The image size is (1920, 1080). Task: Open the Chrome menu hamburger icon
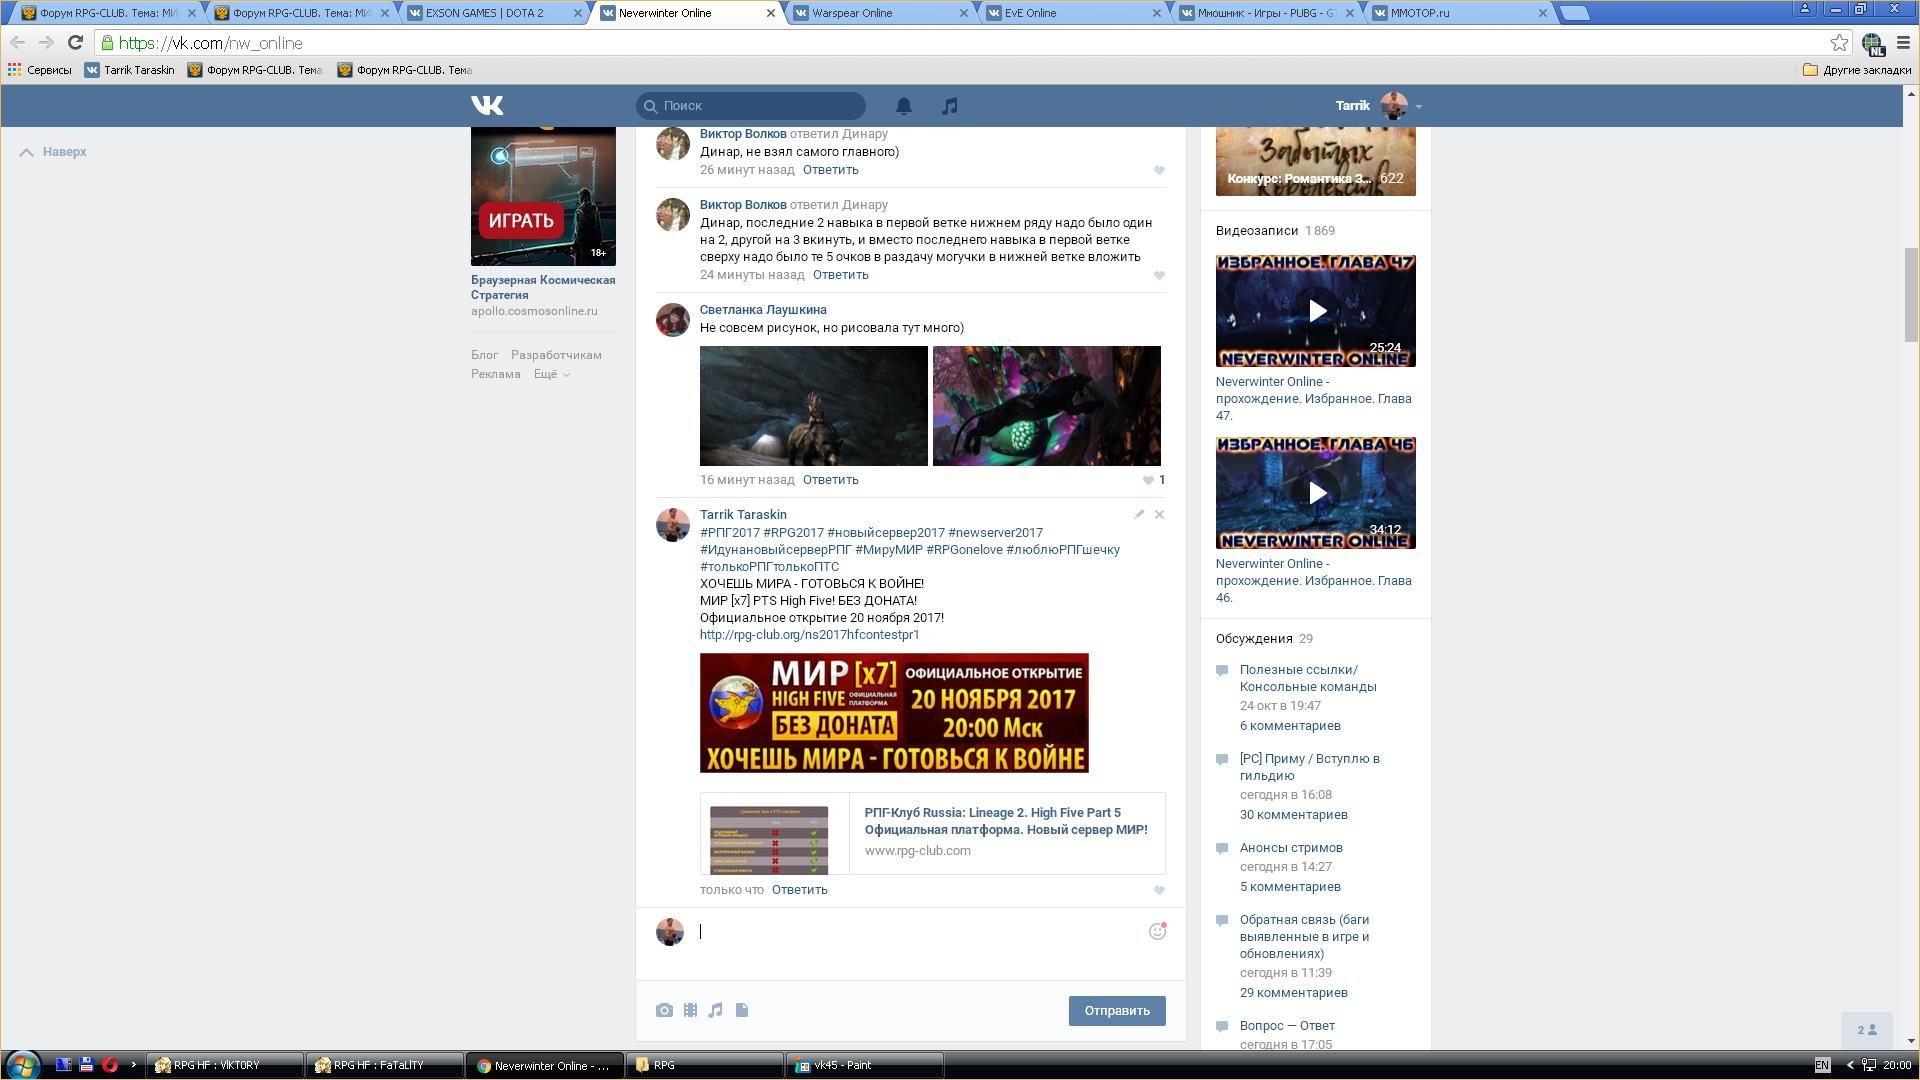1903,42
